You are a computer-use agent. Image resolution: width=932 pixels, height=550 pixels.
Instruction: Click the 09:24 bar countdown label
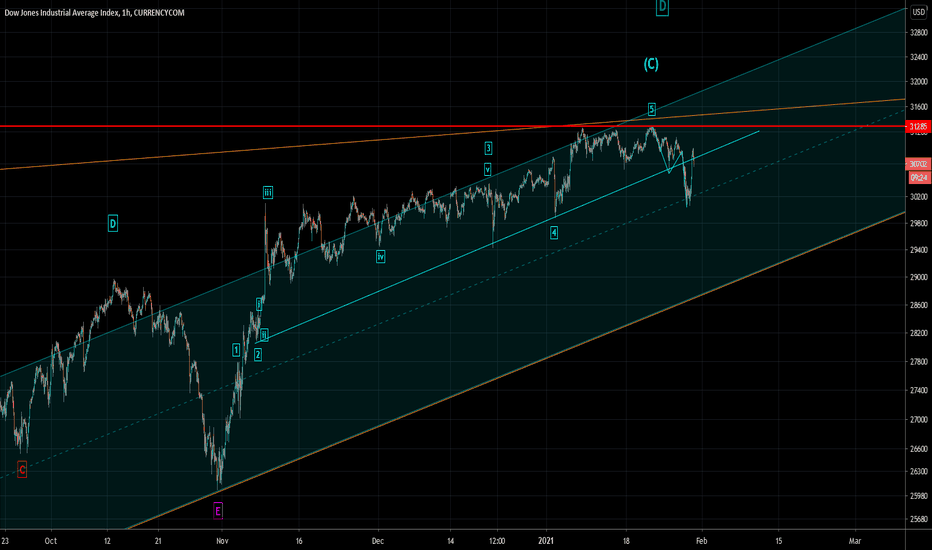919,177
